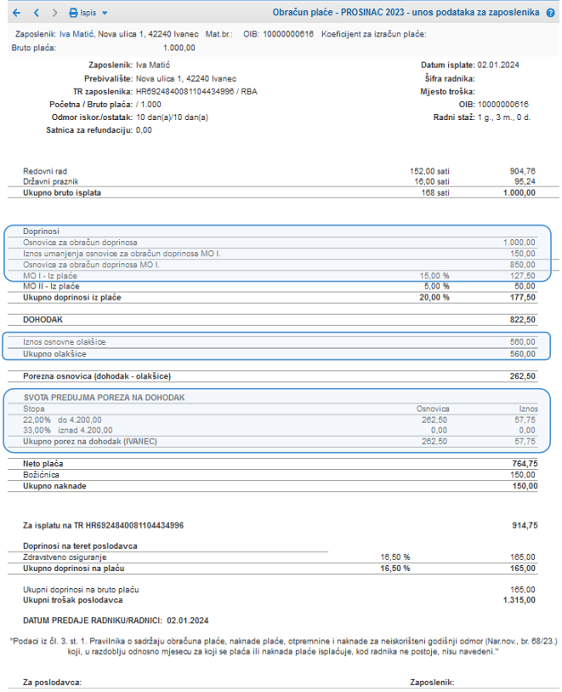Click the Ukupno olakšice label
This screenshot has height=692, width=562.
point(55,354)
